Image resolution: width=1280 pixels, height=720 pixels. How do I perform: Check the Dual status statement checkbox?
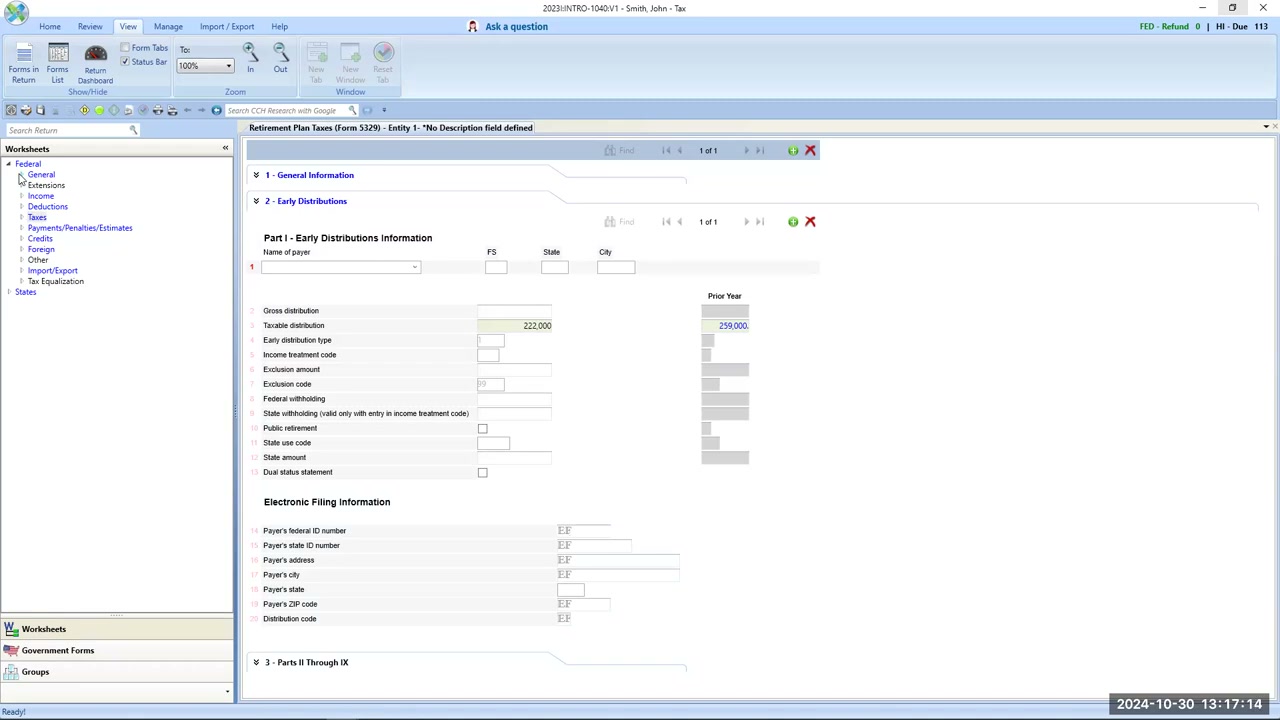click(x=482, y=473)
